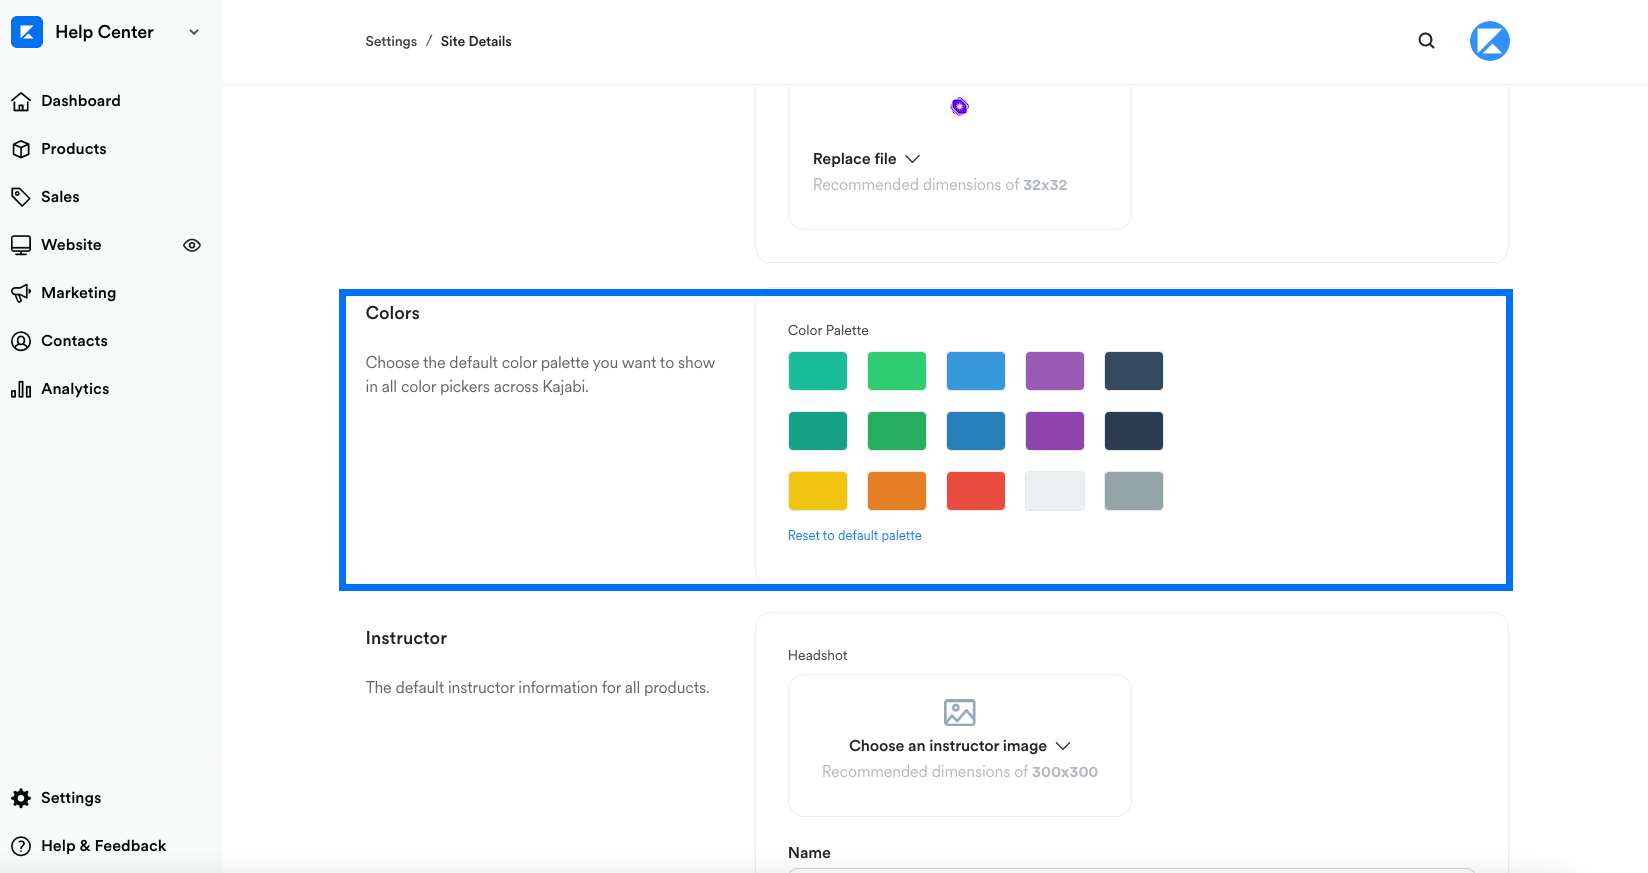Open Help & Feedback
The height and width of the screenshot is (873, 1648).
(103, 846)
